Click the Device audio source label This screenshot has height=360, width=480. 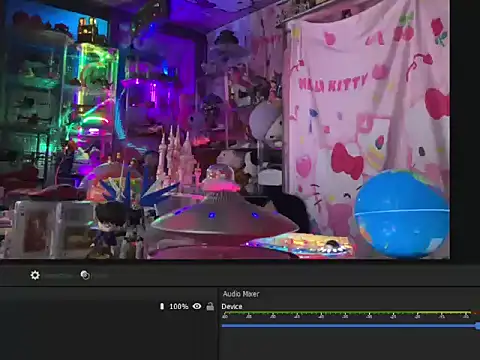(x=232, y=307)
